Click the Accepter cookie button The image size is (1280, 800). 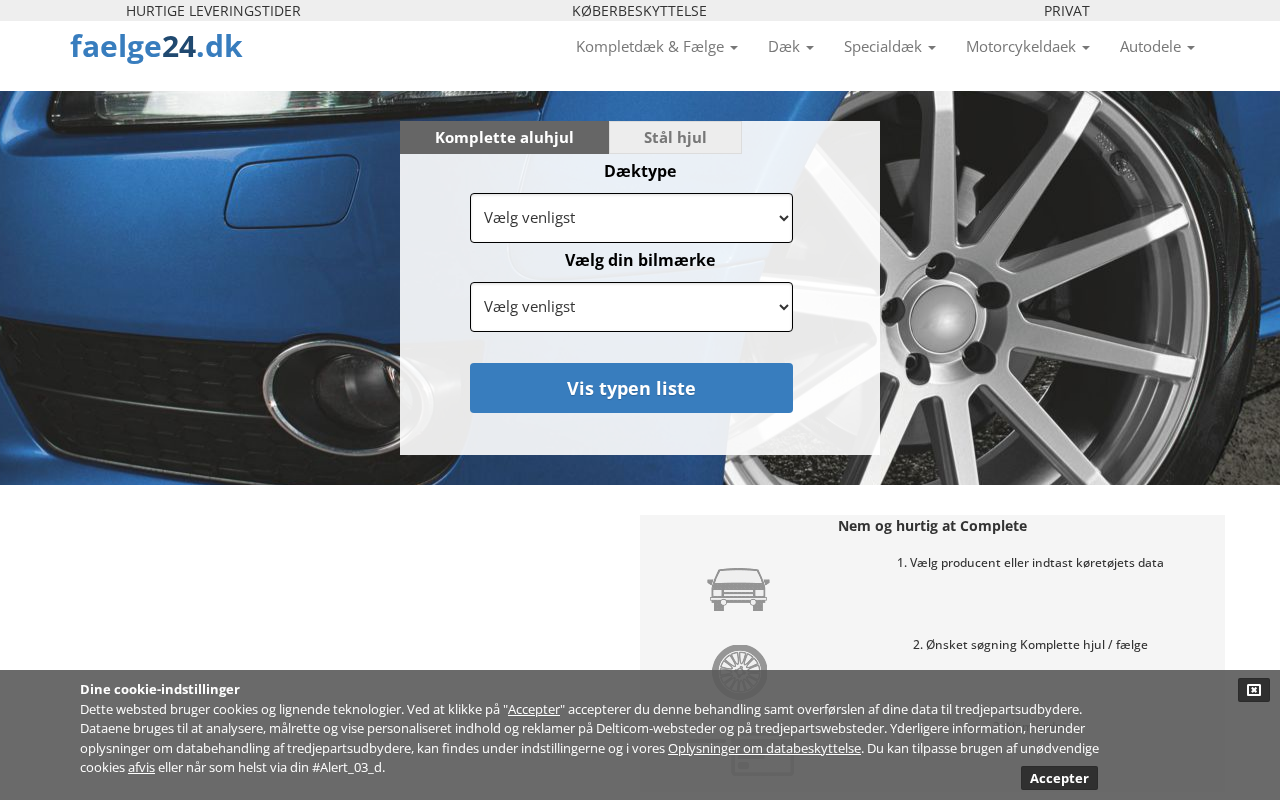(x=1059, y=778)
